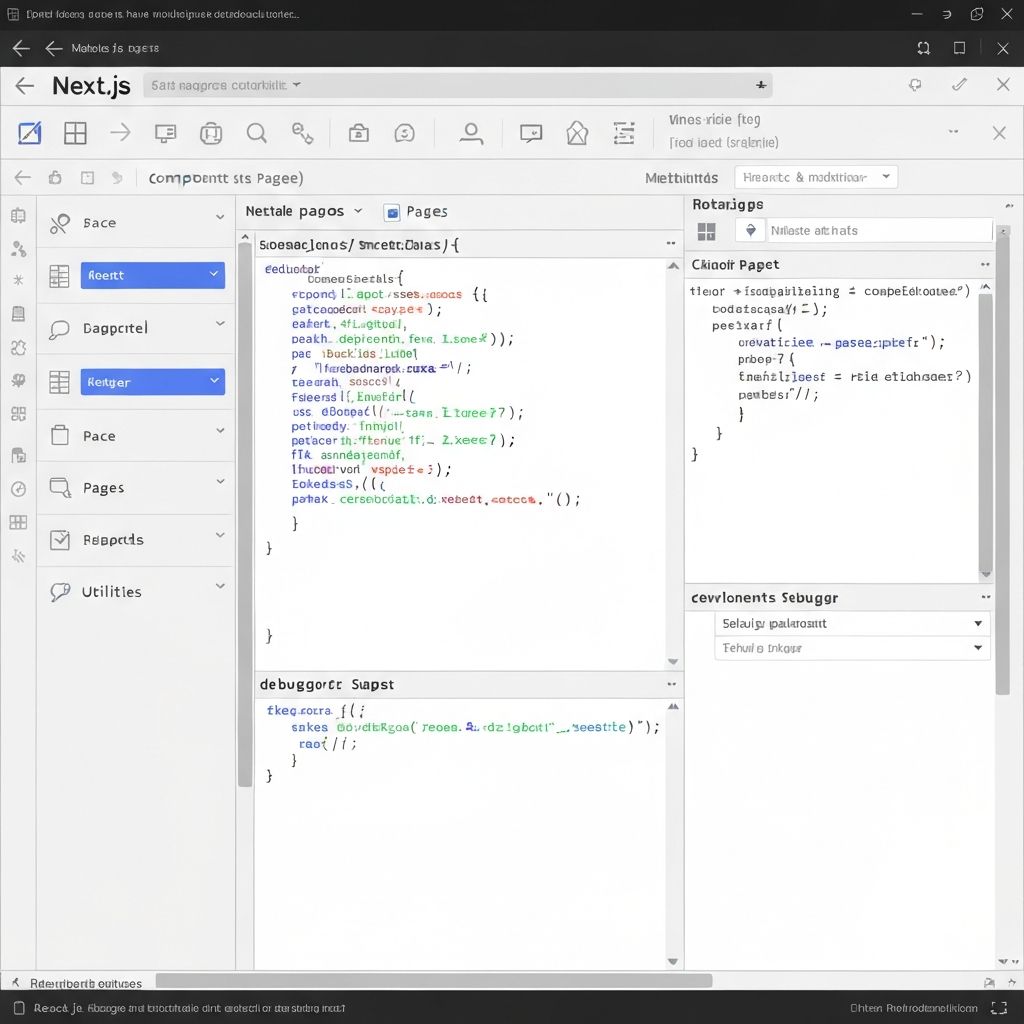
Task: Open Ckioolr Paget panel options menu
Action: pos(985,264)
